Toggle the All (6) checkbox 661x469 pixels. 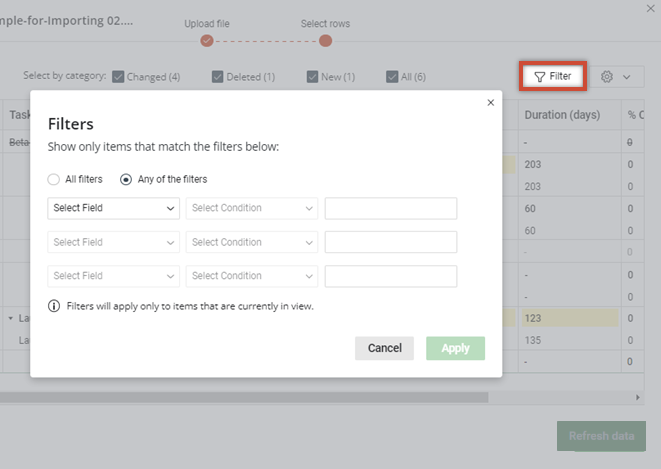(x=392, y=76)
